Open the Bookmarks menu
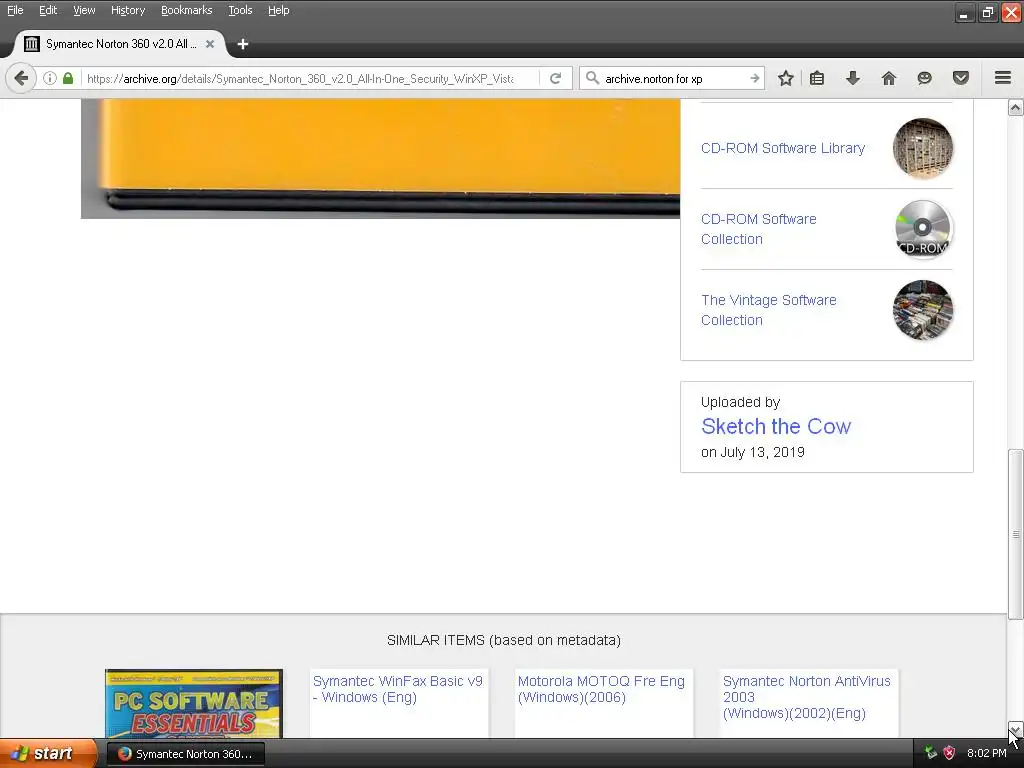The height and width of the screenshot is (768, 1024). (186, 10)
